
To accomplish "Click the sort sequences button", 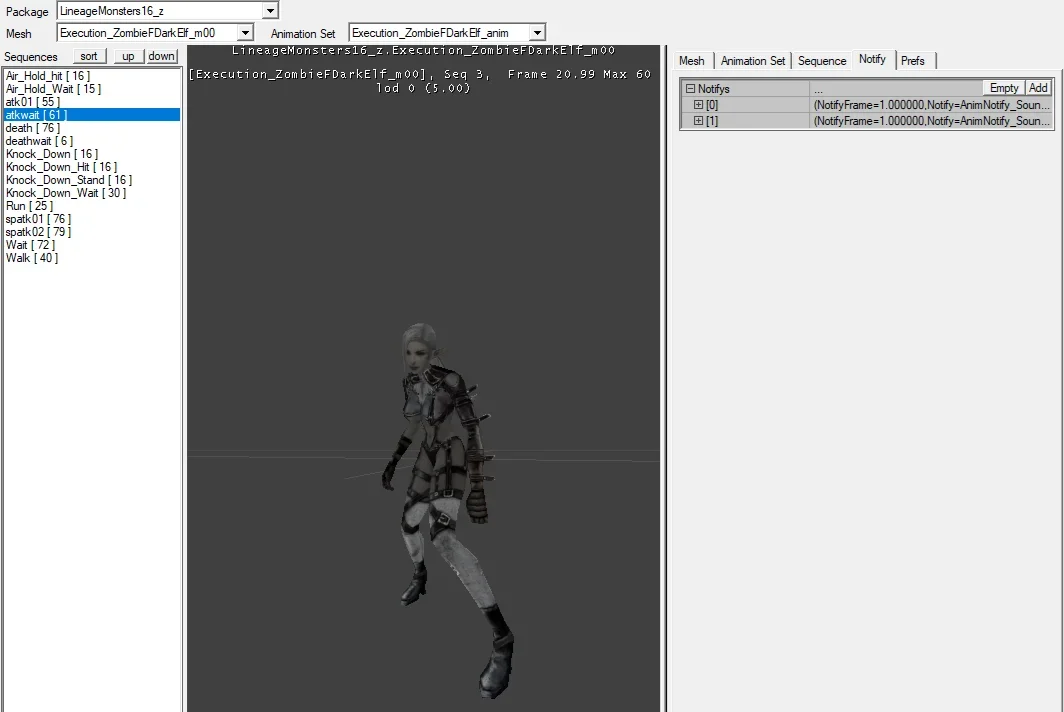I will pos(89,56).
